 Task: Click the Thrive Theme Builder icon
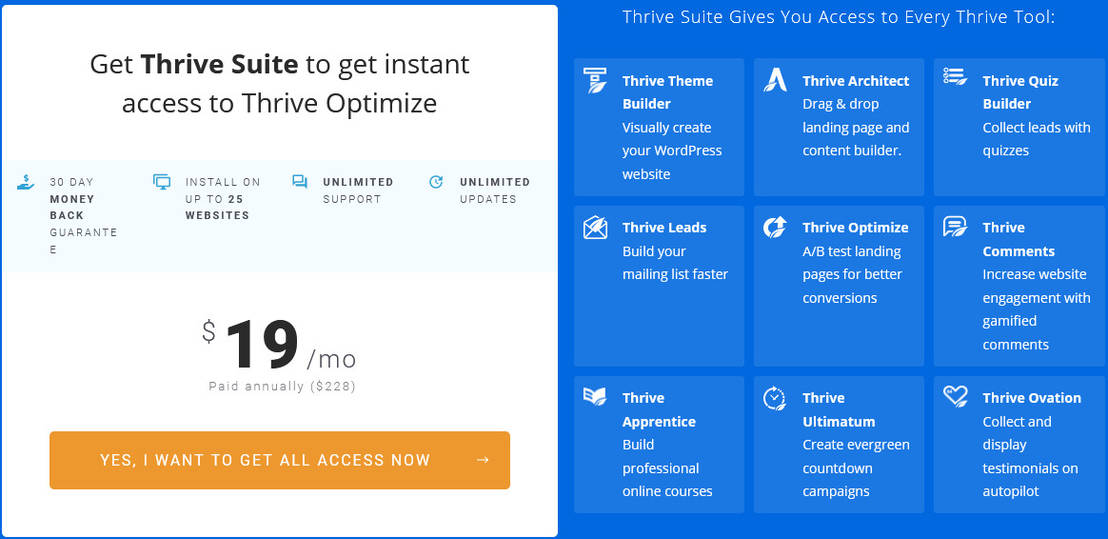click(595, 81)
